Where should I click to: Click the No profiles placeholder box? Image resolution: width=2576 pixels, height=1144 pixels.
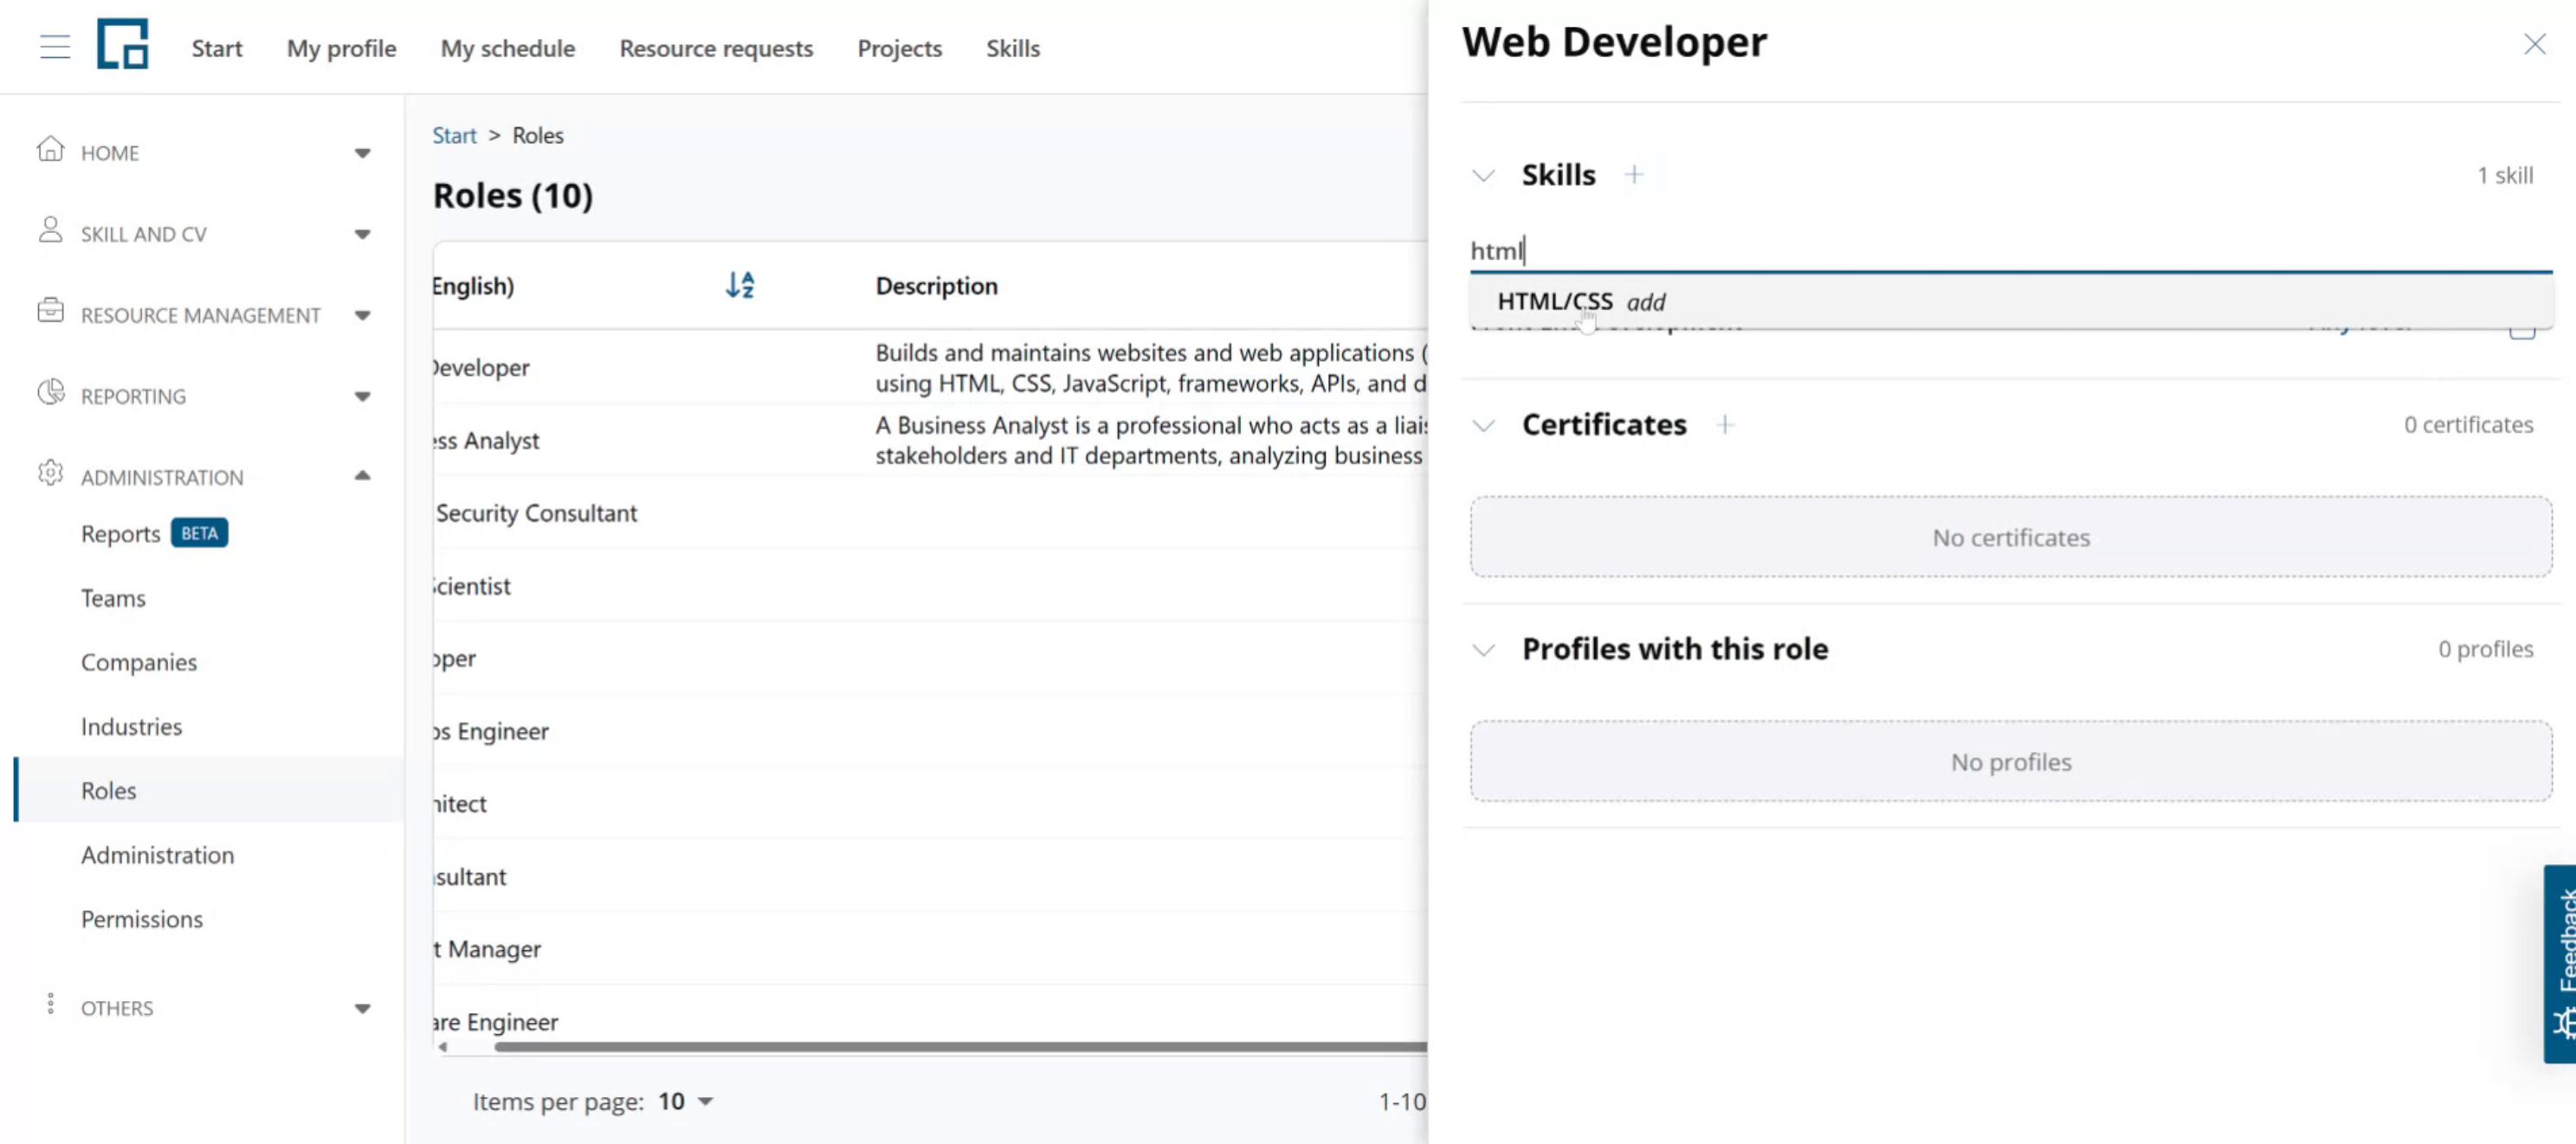(2011, 761)
